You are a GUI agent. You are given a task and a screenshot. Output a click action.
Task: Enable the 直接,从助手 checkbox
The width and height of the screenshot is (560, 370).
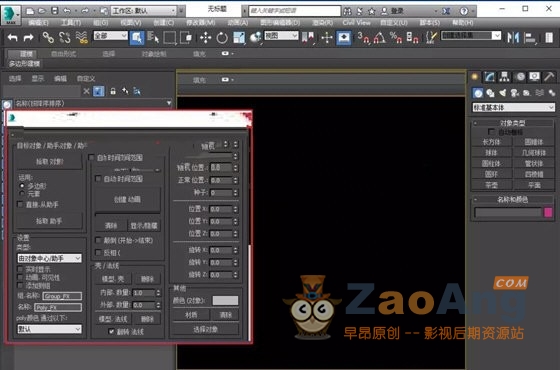click(20, 205)
